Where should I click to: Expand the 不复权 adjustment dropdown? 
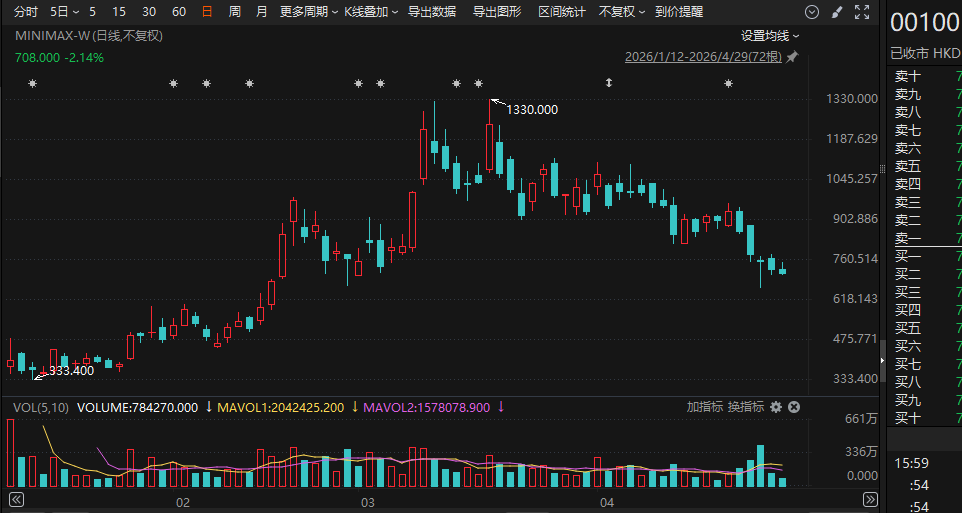pyautogui.click(x=622, y=12)
